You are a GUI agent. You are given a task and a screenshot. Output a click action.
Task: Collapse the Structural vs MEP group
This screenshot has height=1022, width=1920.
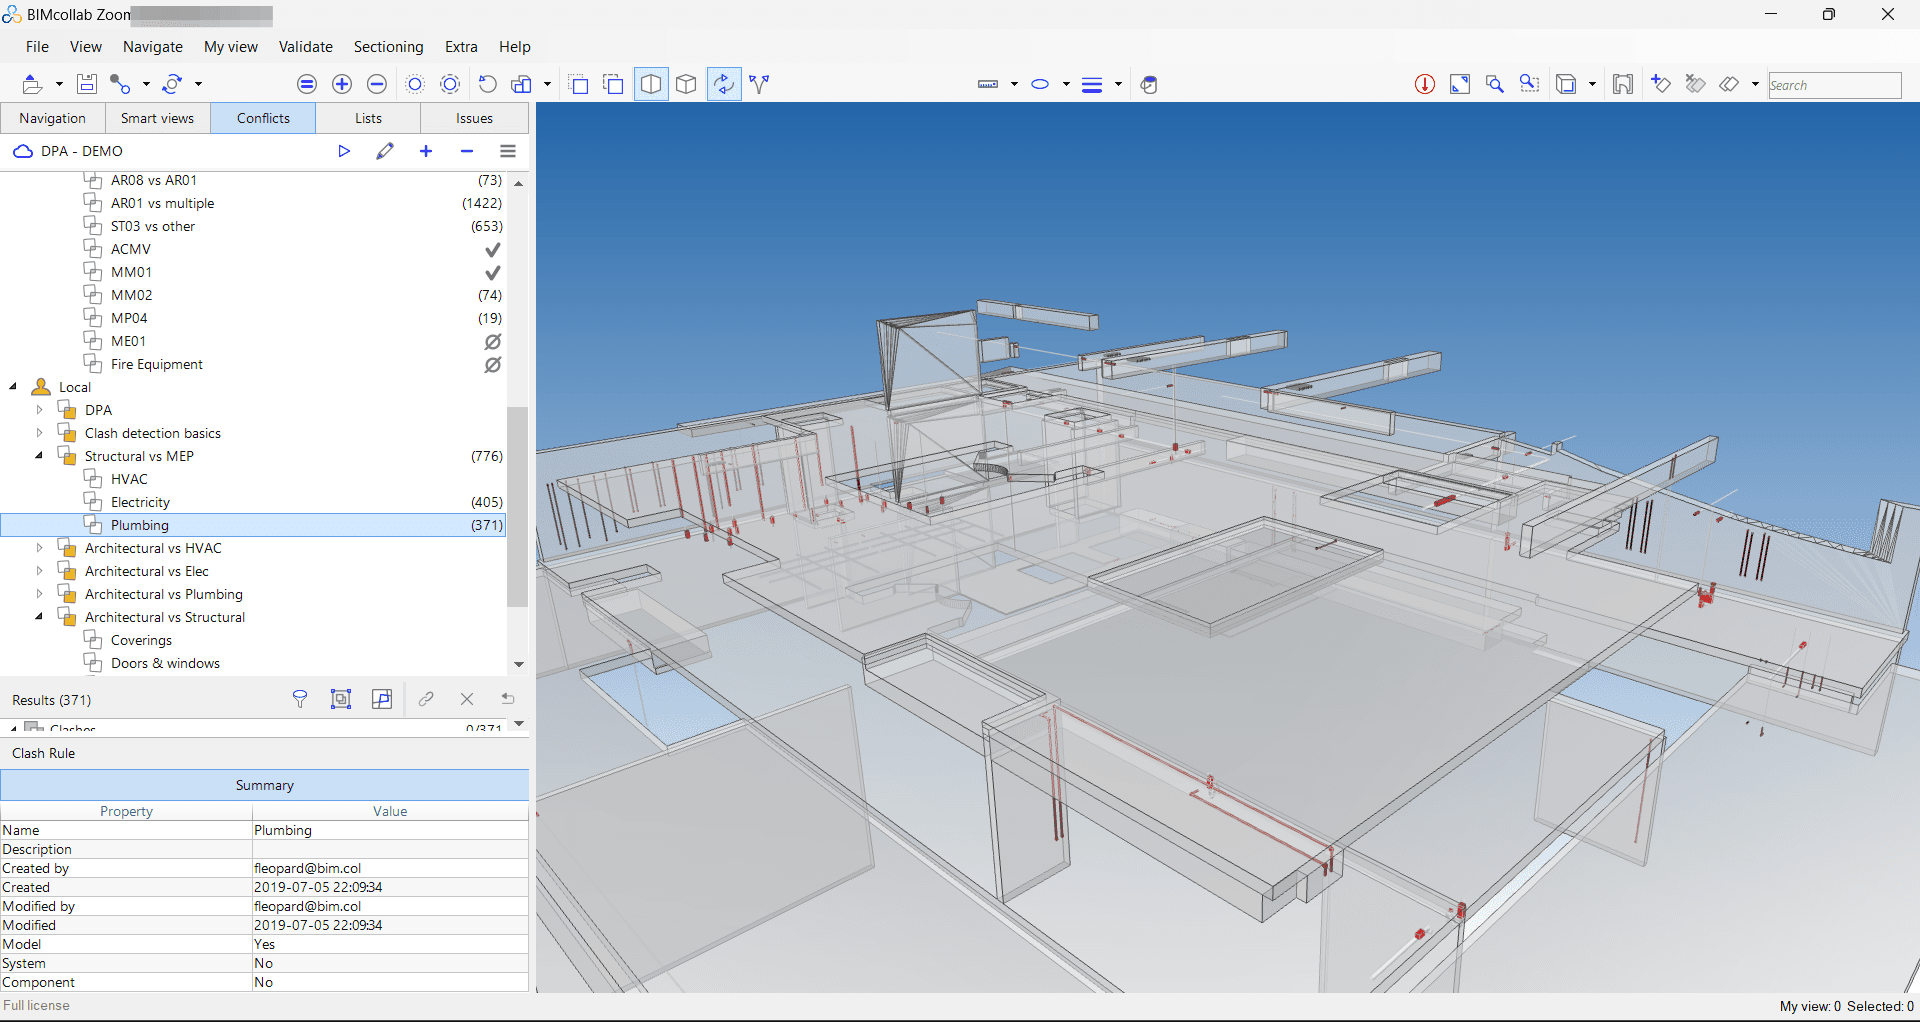coord(39,456)
